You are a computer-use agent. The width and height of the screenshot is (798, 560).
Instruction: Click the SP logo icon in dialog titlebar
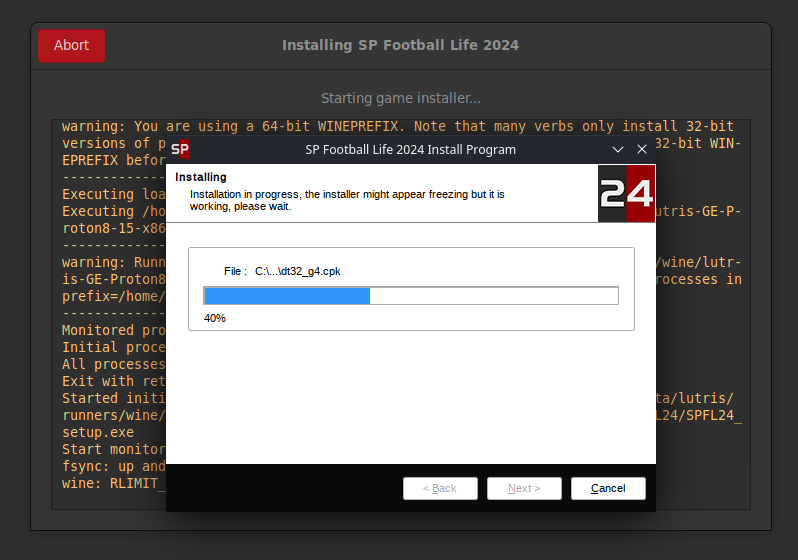click(180, 149)
